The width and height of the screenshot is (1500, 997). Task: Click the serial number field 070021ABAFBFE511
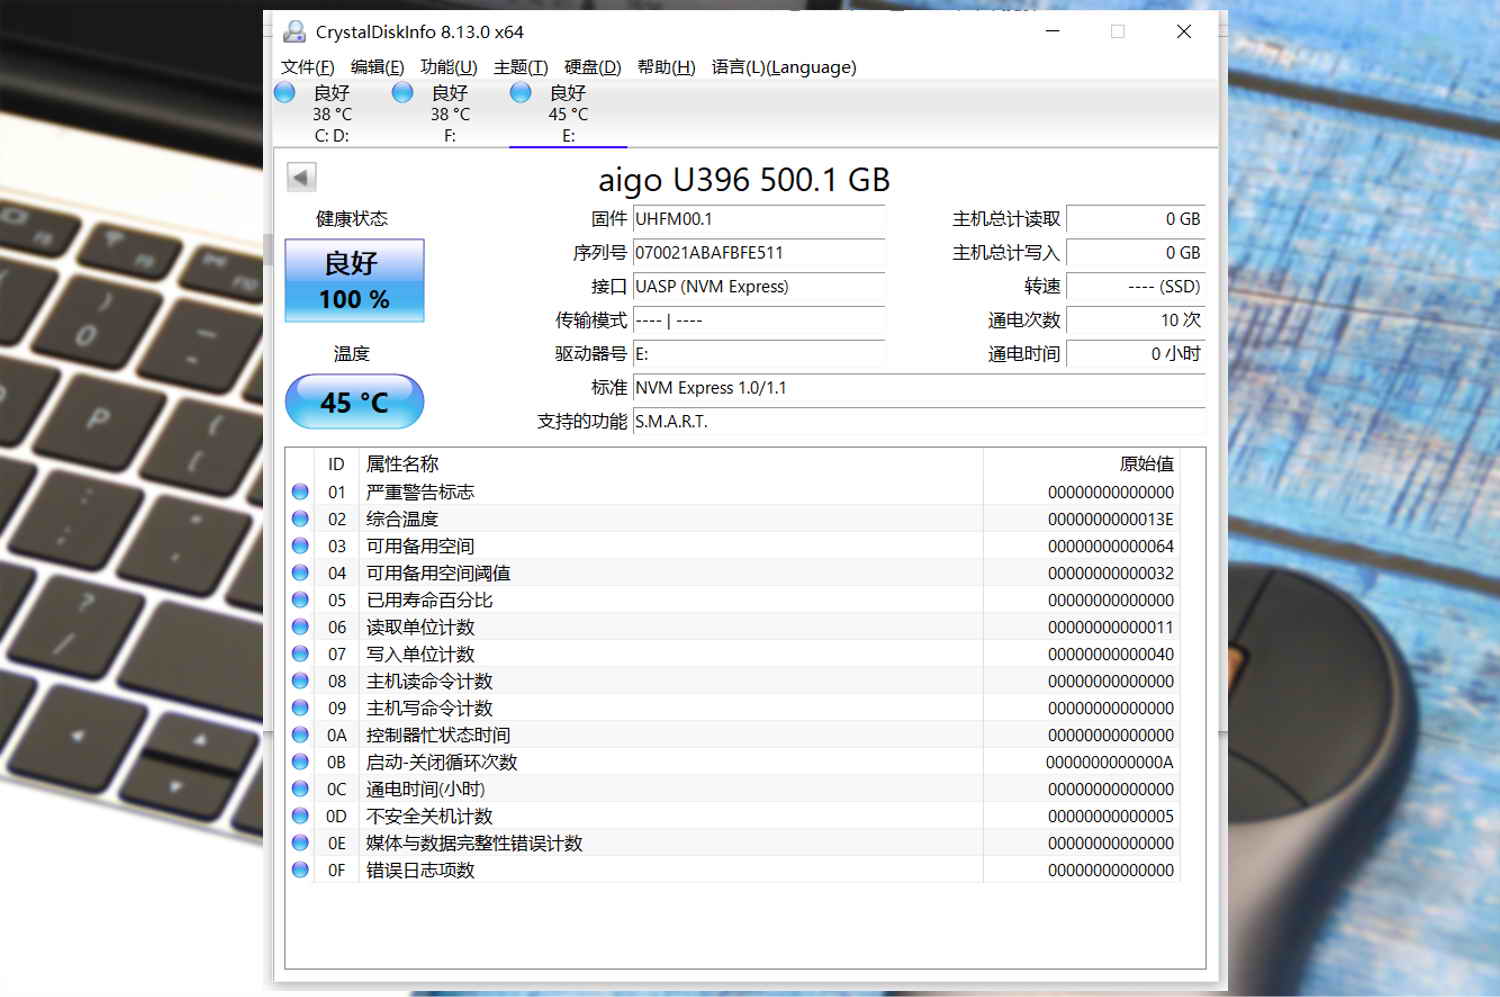[x=759, y=253]
